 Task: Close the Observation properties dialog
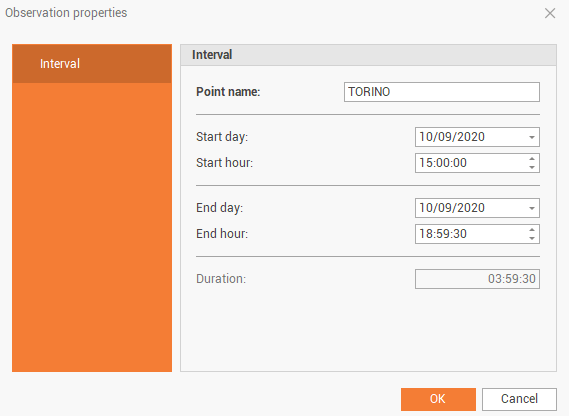pos(550,13)
